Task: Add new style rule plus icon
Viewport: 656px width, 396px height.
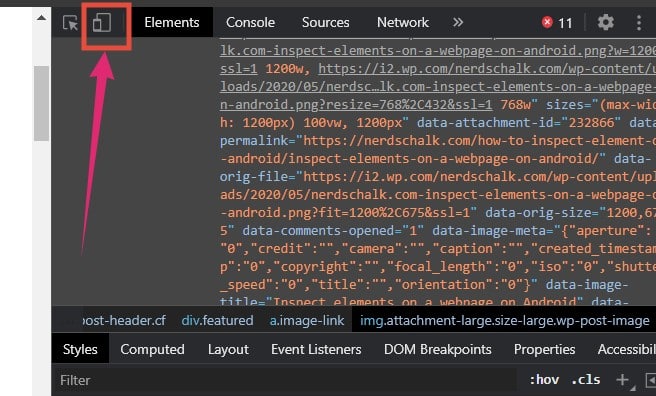Action: pos(623,380)
